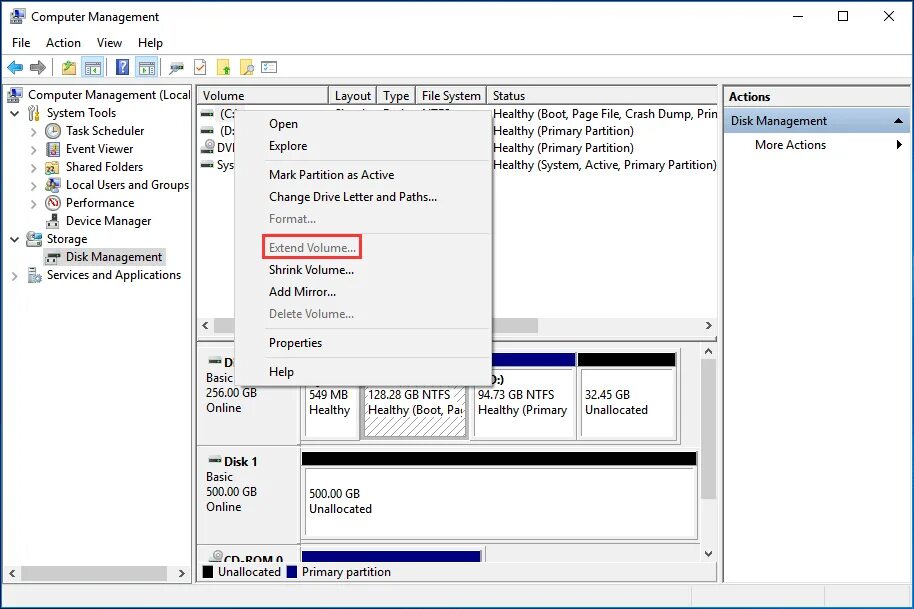Select the 128.28 GB NTFS boot partition
This screenshot has width=914, height=609.
414,410
